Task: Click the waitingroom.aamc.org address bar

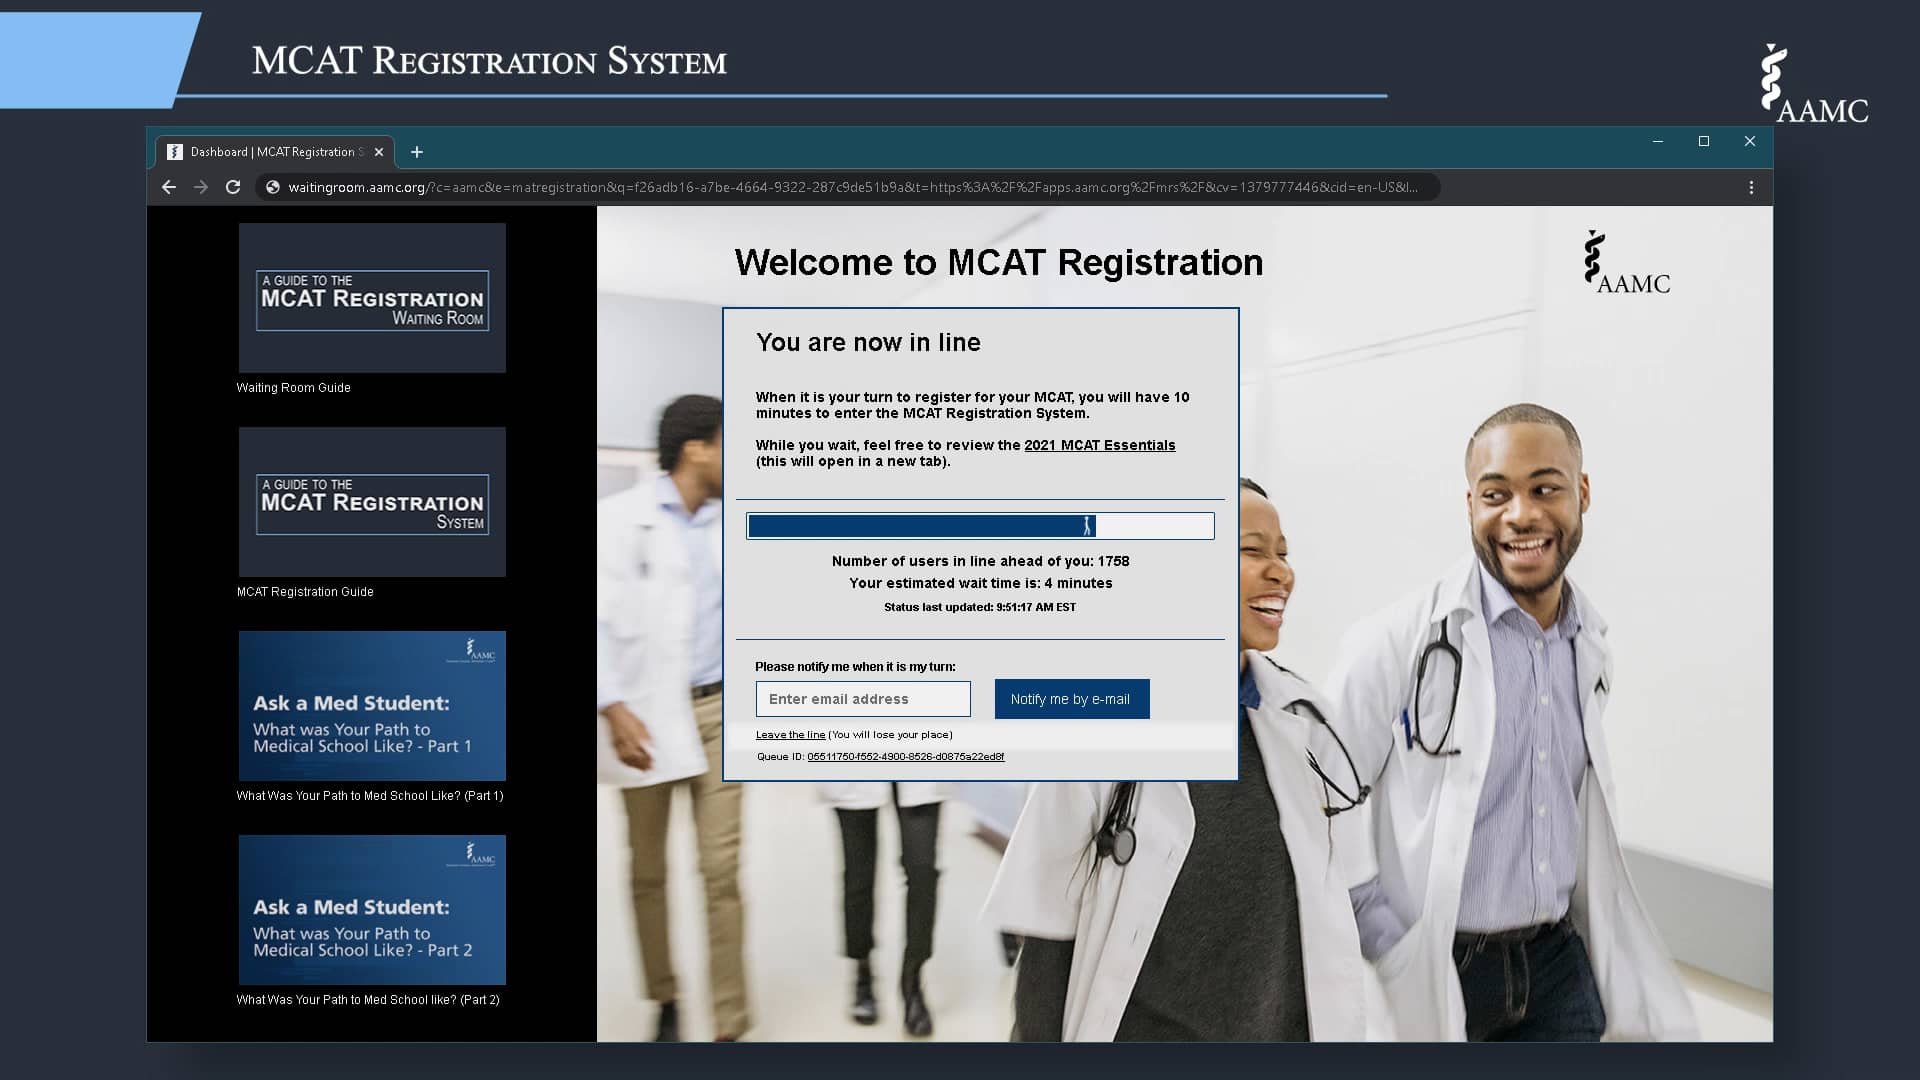Action: point(850,187)
